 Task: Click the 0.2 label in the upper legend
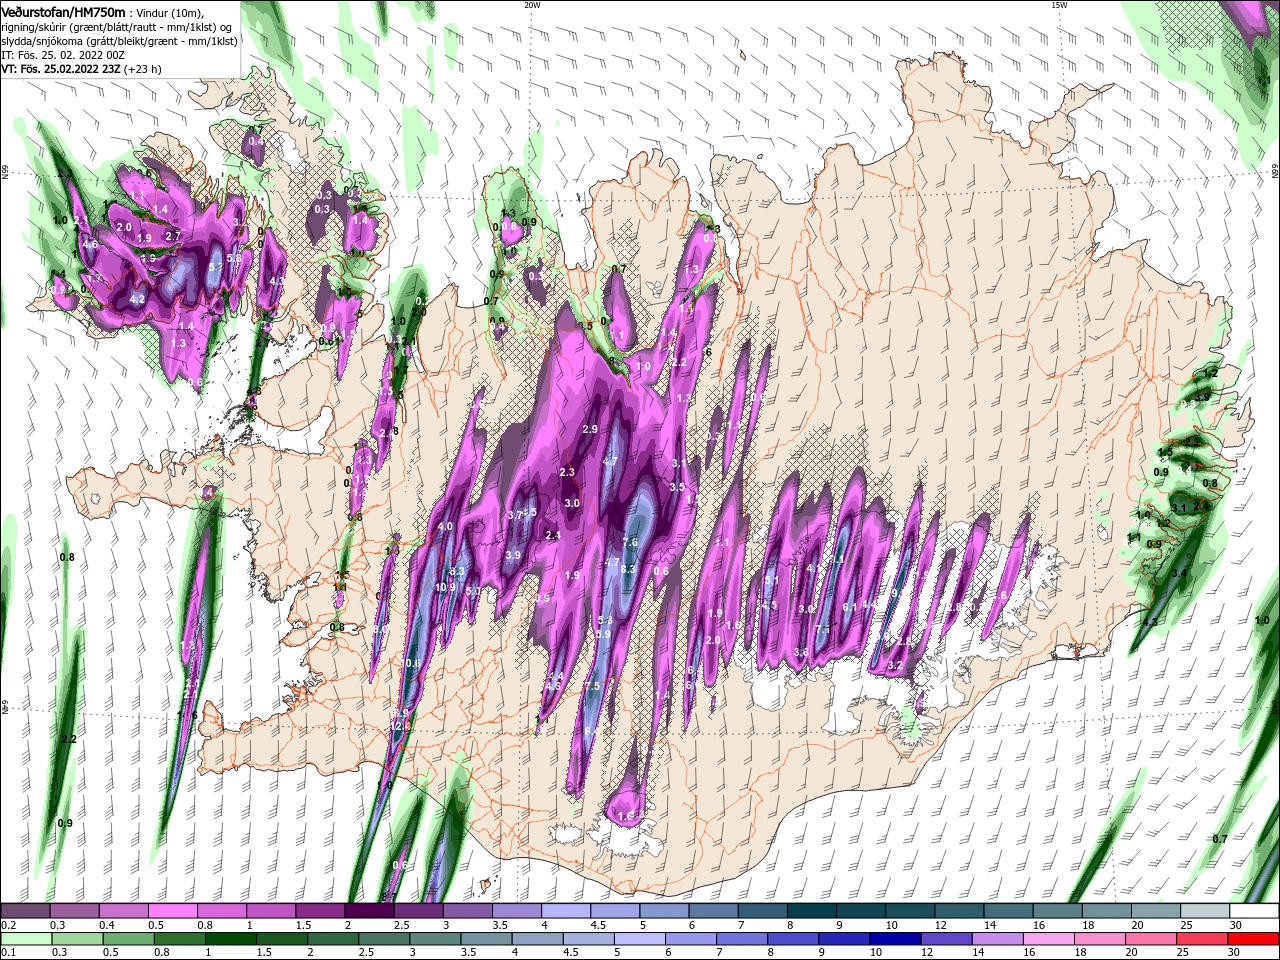(x=8, y=926)
